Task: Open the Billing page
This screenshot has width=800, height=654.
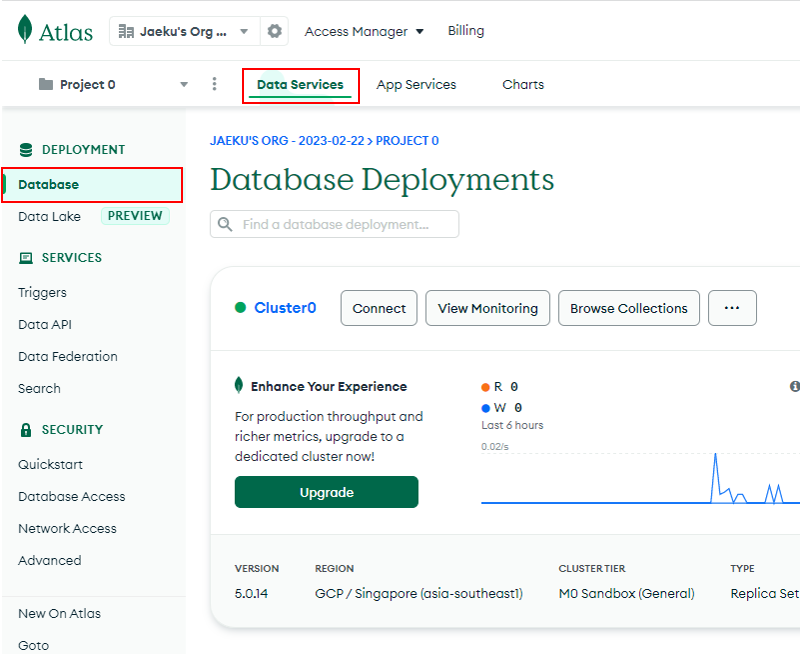Action: click(x=466, y=31)
